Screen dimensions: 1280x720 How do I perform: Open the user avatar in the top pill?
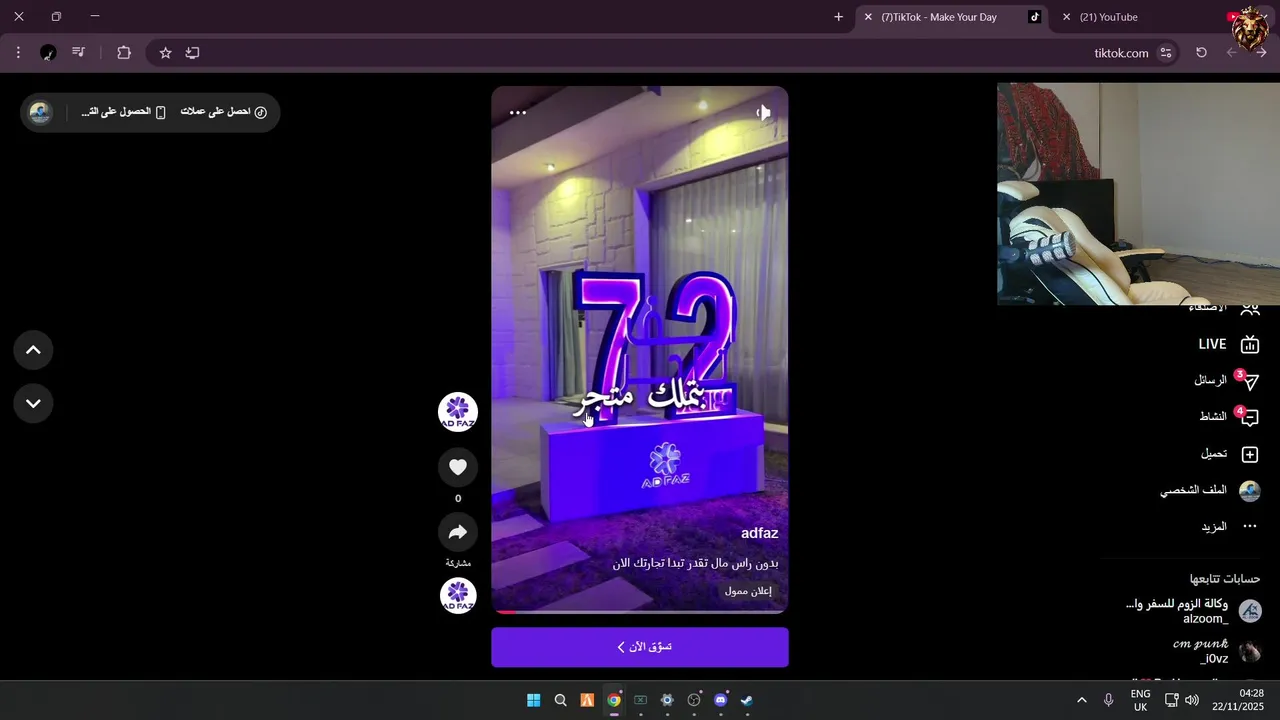coord(40,112)
